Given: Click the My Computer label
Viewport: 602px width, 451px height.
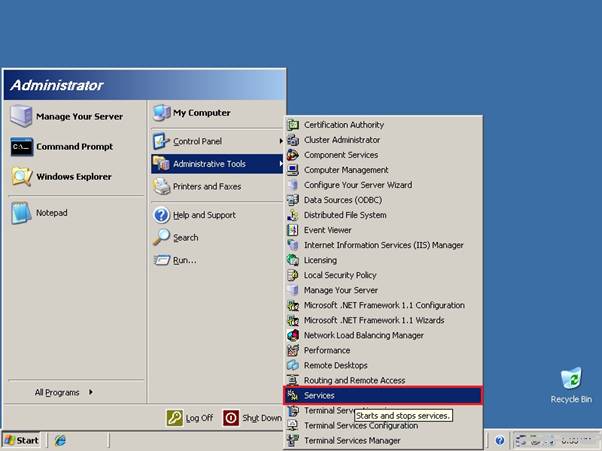Looking at the screenshot, I should (x=202, y=113).
